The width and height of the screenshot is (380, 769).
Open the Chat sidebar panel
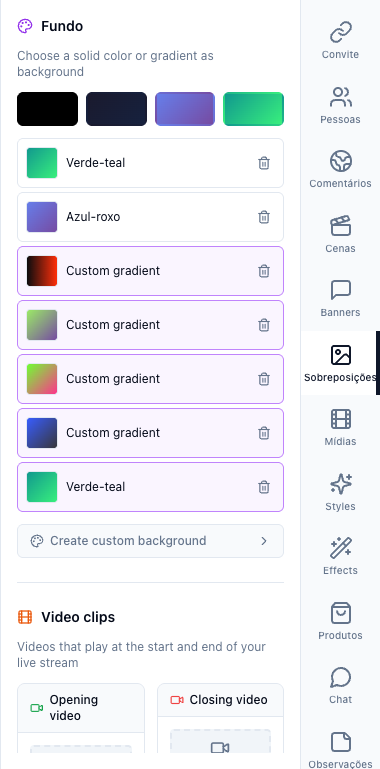(x=340, y=685)
